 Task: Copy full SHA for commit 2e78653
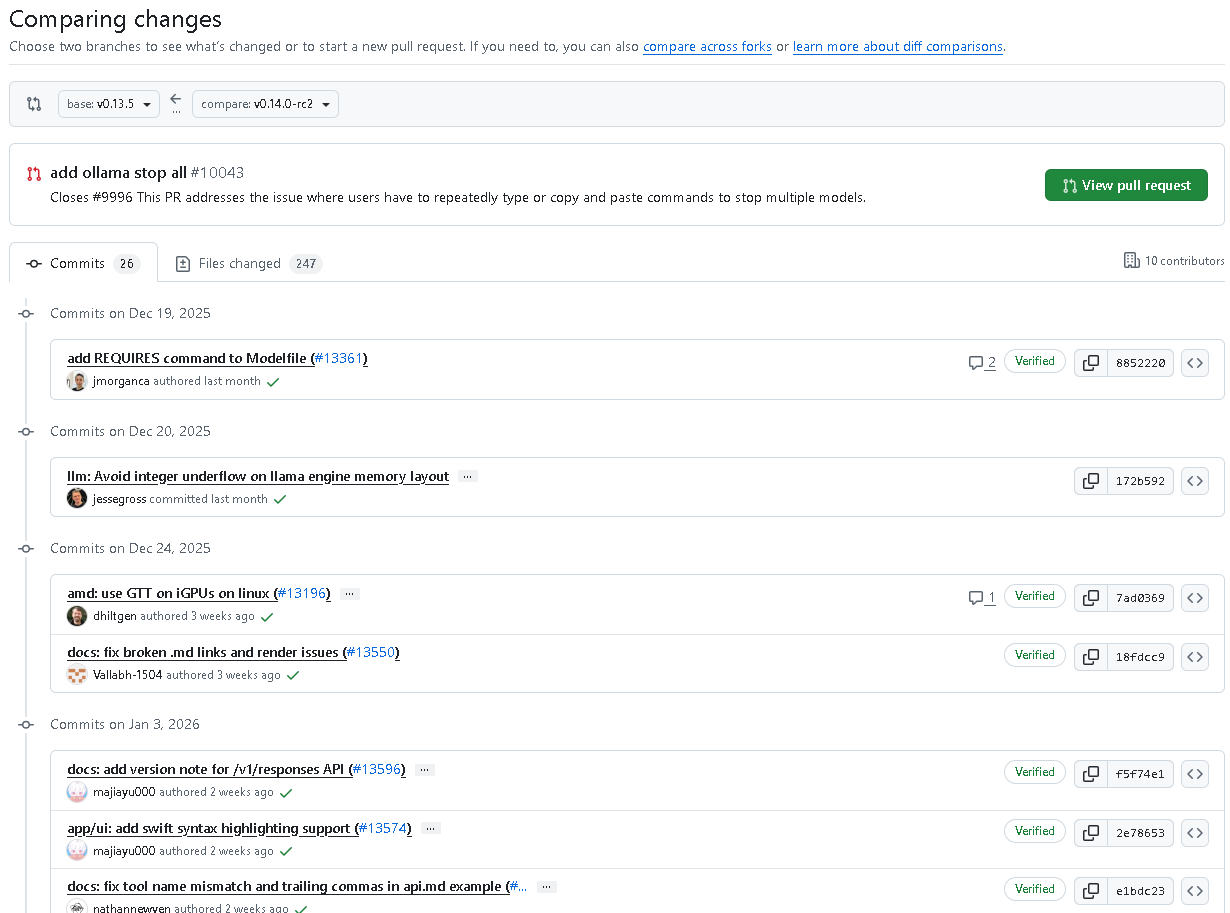(x=1091, y=833)
